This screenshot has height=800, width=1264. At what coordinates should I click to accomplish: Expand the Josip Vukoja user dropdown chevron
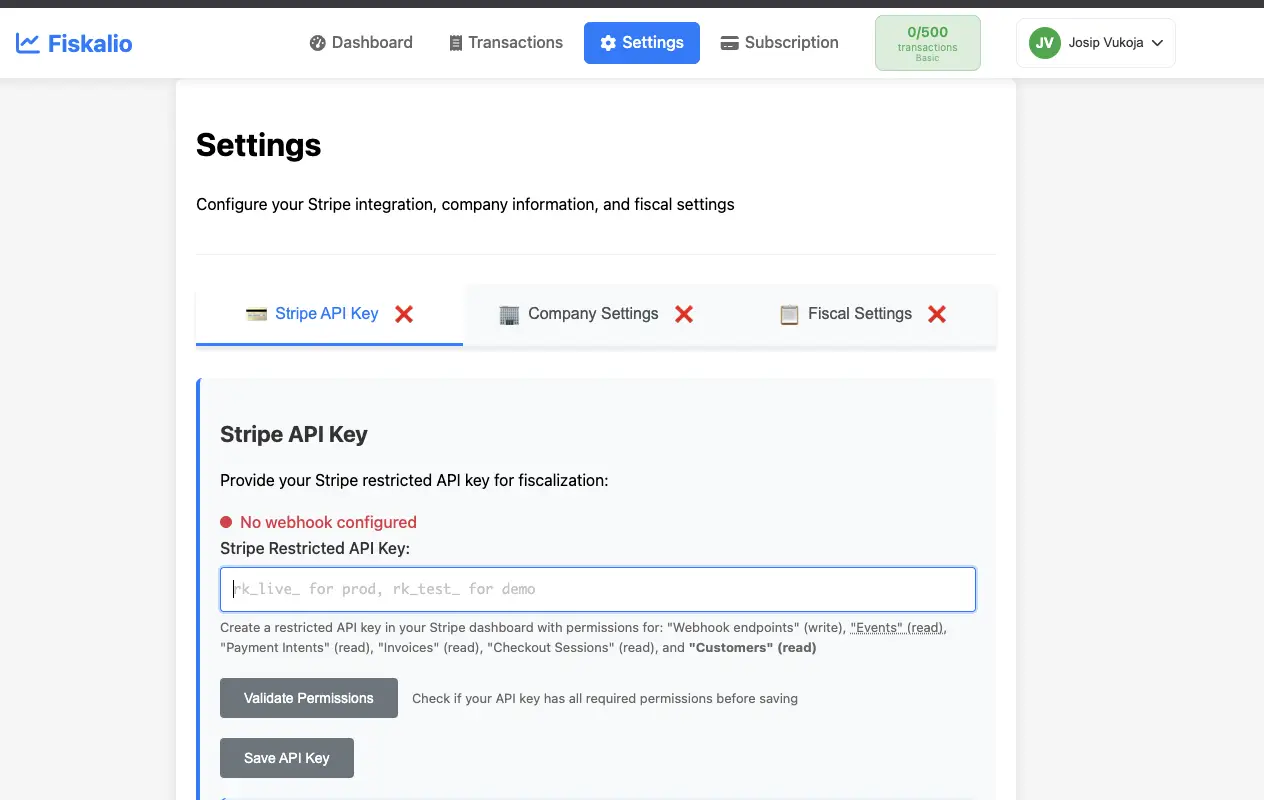1158,43
